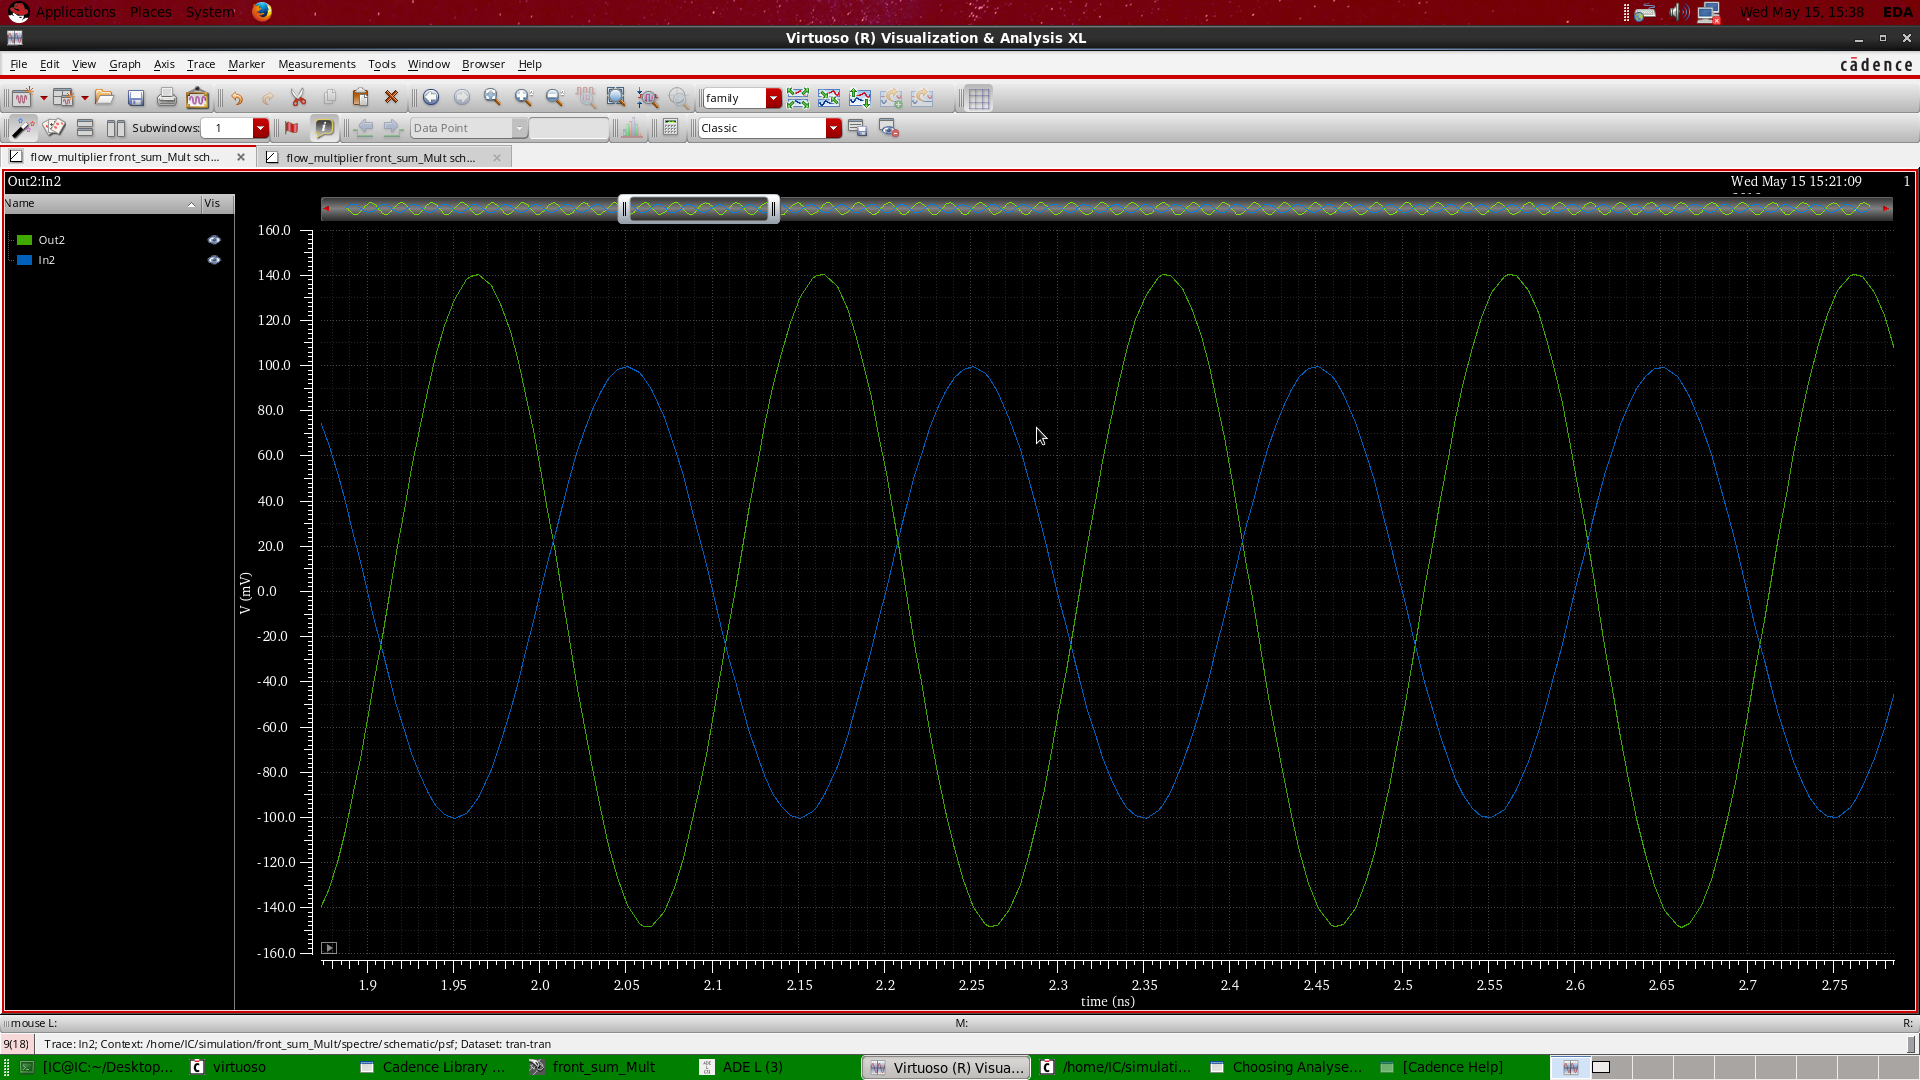Select the In2 trace legend entry
This screenshot has height=1080, width=1920.
click(x=47, y=260)
